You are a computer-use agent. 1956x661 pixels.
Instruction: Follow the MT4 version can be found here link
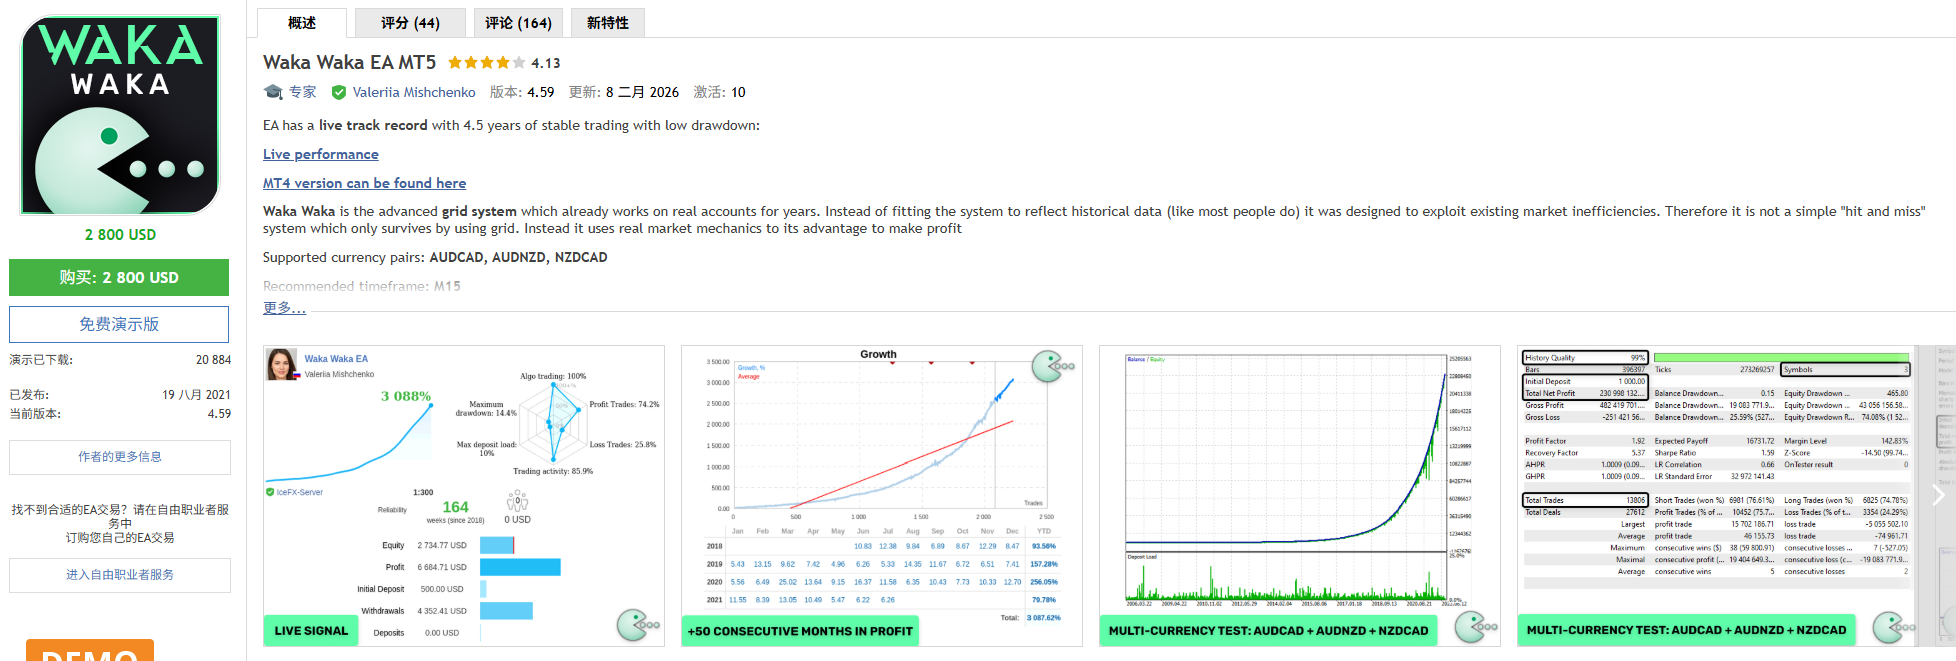coord(364,183)
